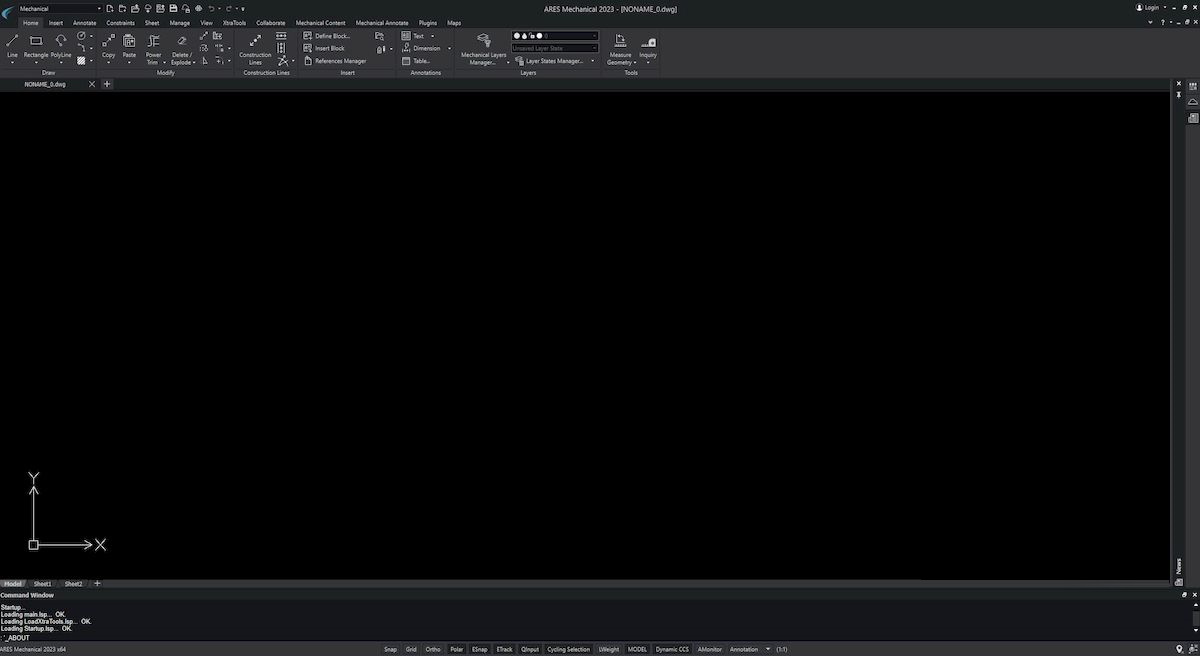Screen dimensions: 1200x656
Task: Click the Define Block... button
Action: click(326, 36)
